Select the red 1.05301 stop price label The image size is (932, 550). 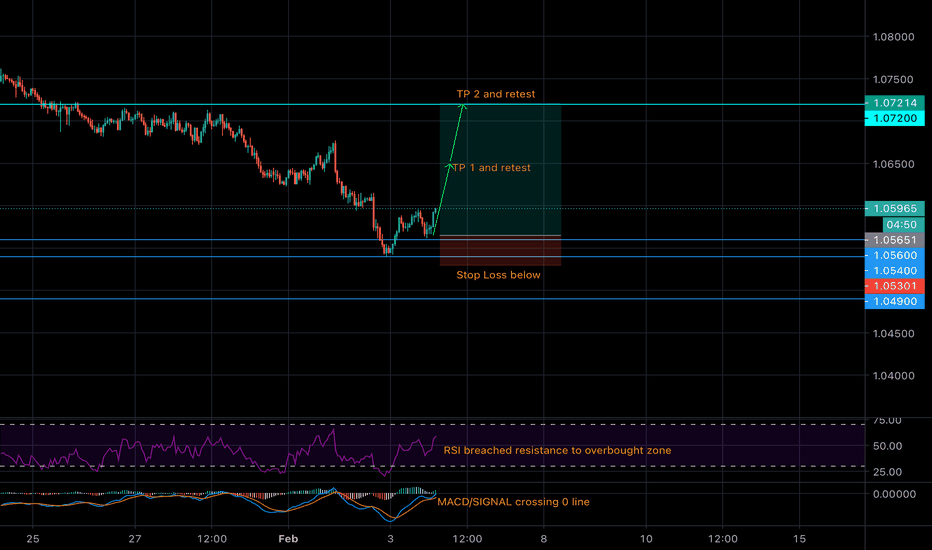[895, 286]
